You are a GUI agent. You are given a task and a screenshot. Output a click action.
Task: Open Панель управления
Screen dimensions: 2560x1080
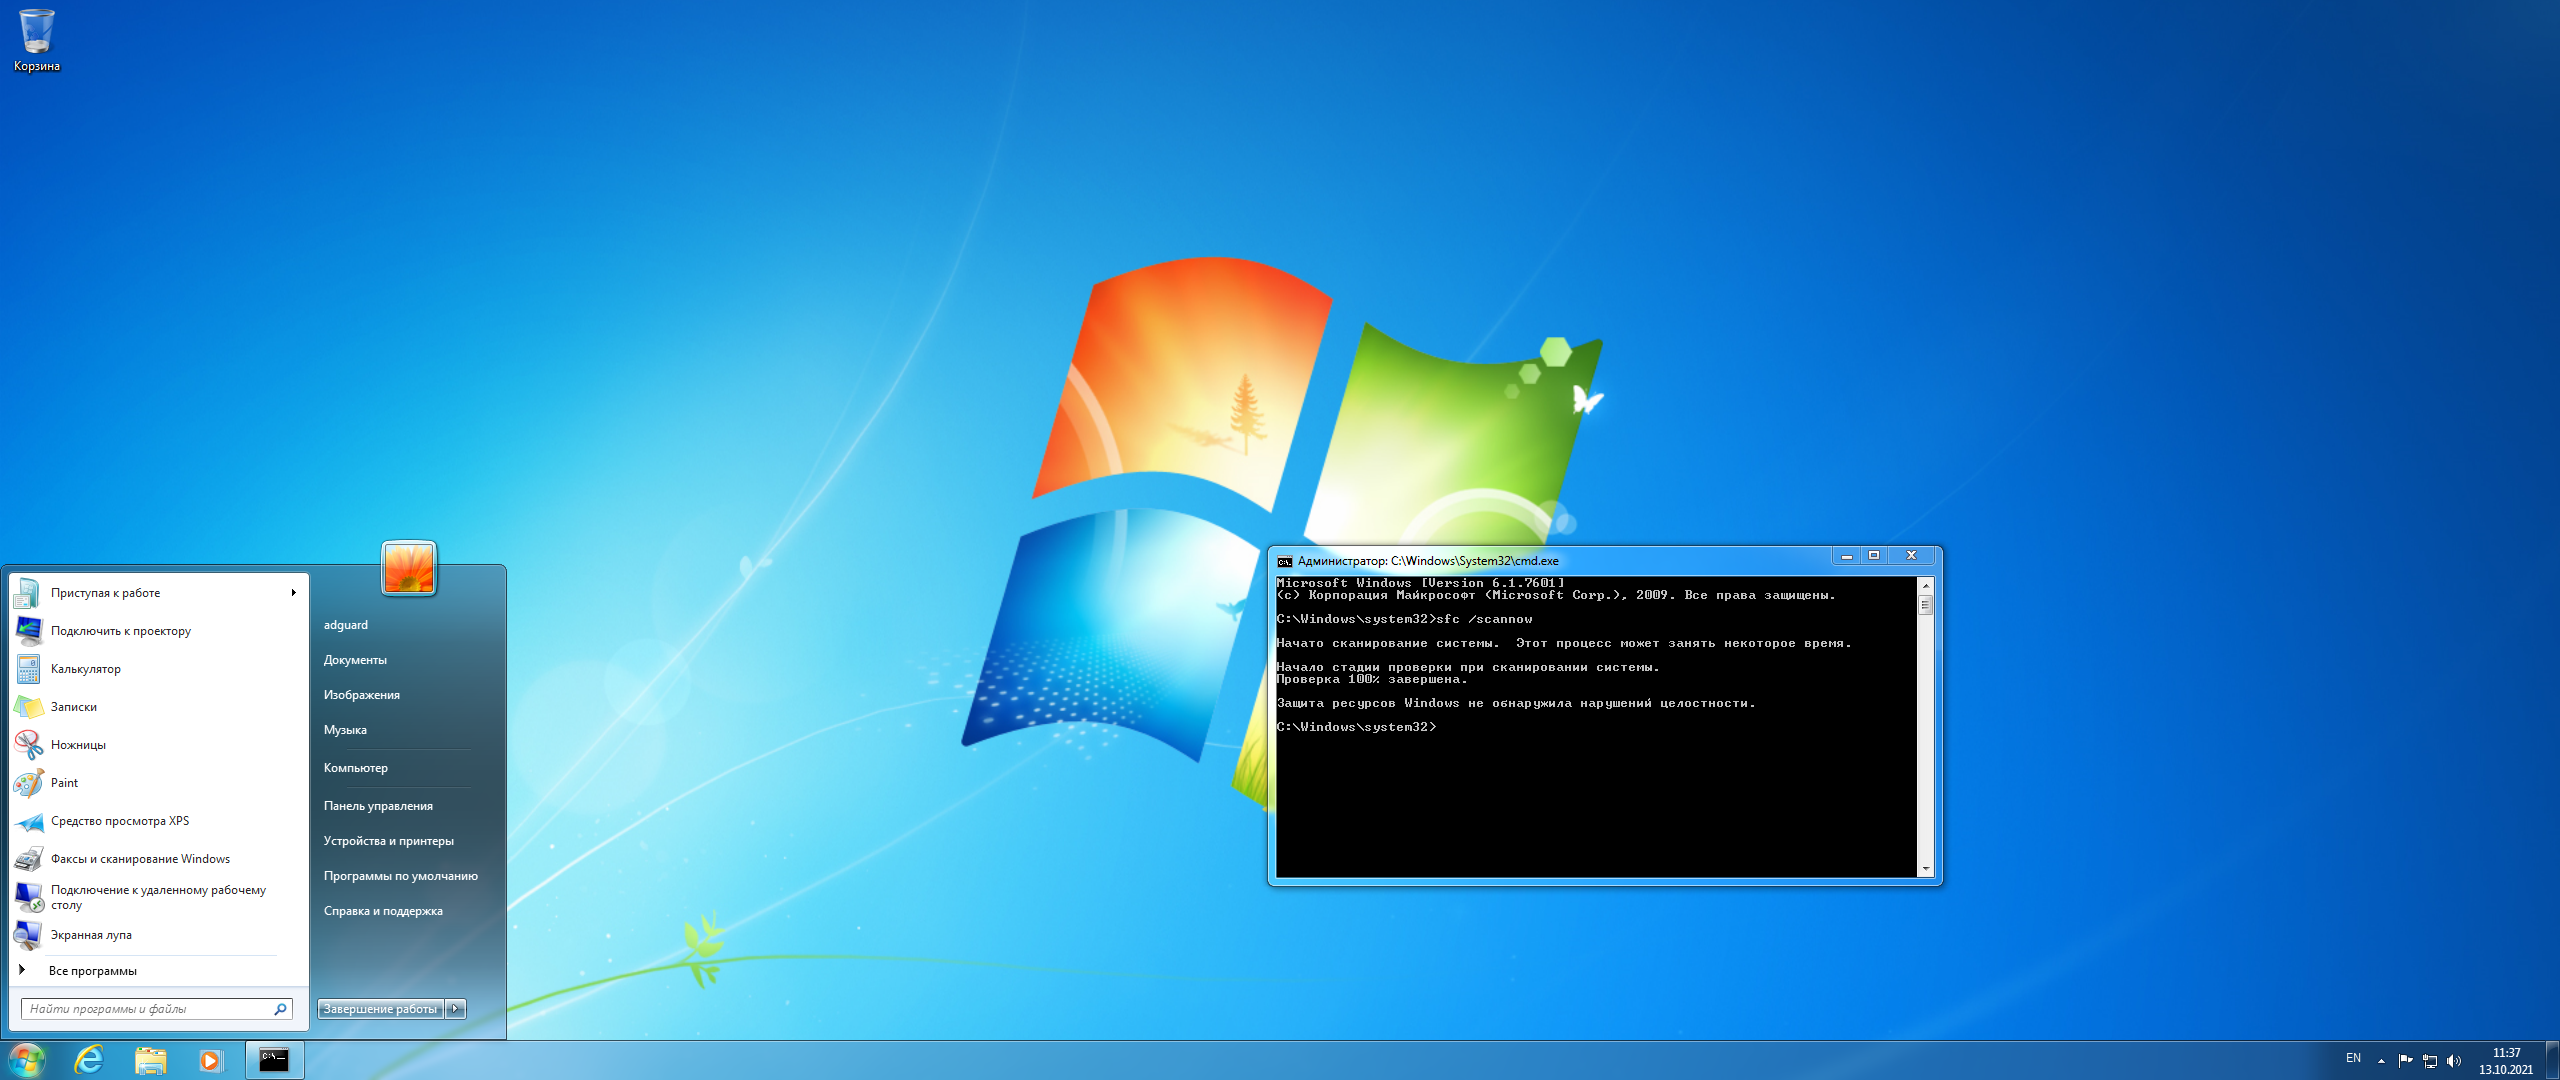378,806
